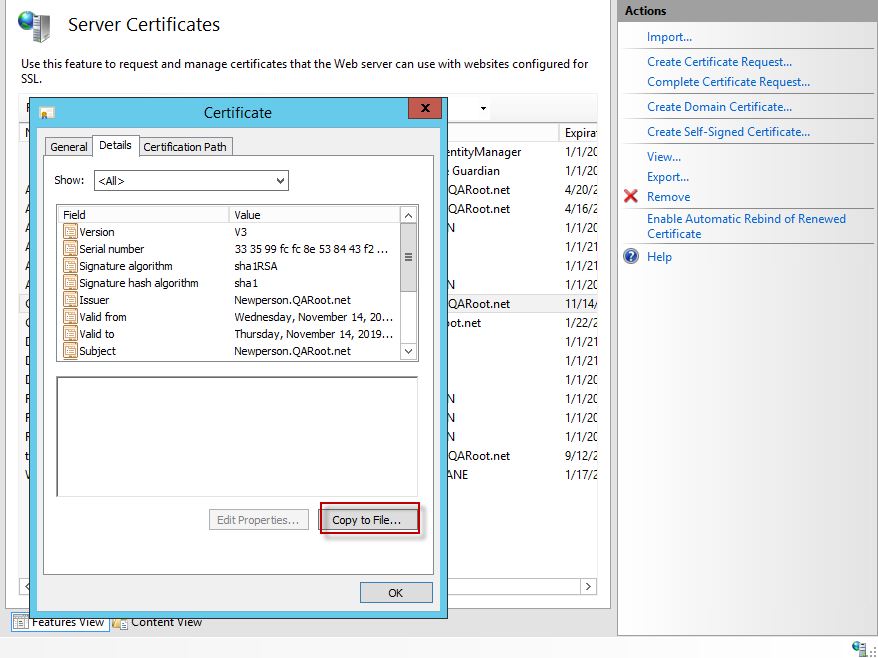Click the Copy to File button

[368, 518]
